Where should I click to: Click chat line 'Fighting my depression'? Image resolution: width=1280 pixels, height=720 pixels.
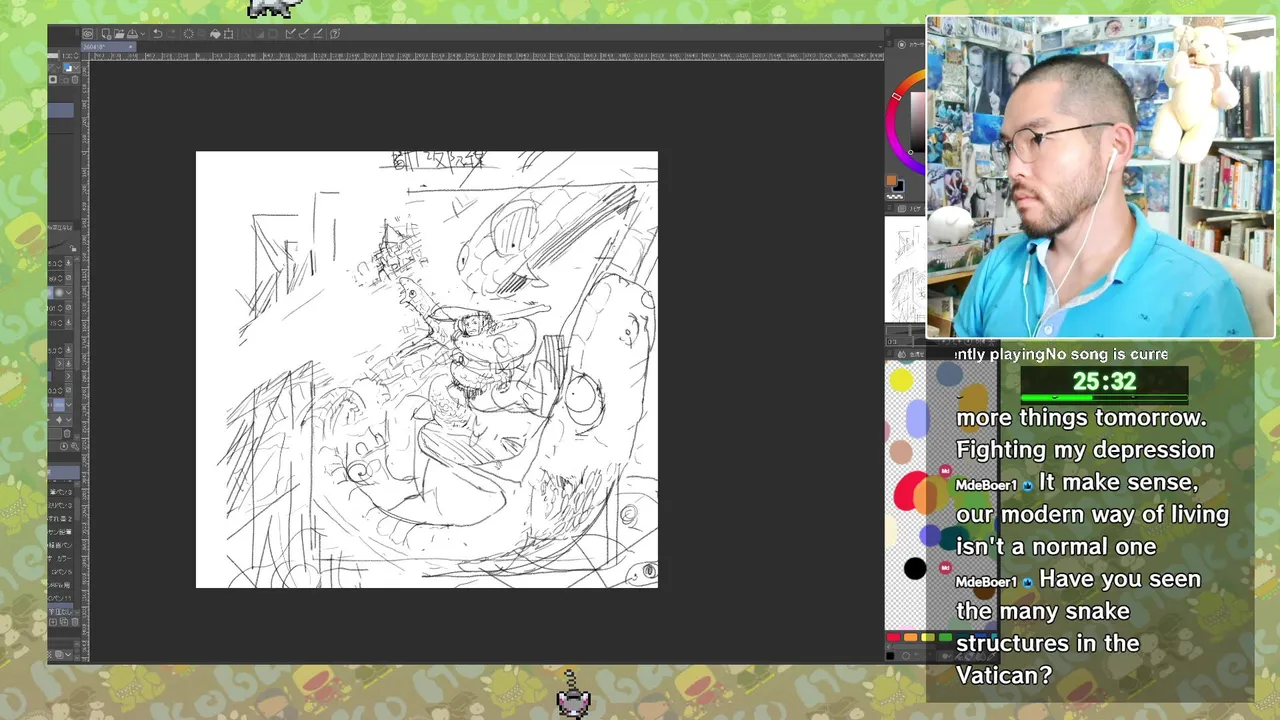tap(1085, 449)
